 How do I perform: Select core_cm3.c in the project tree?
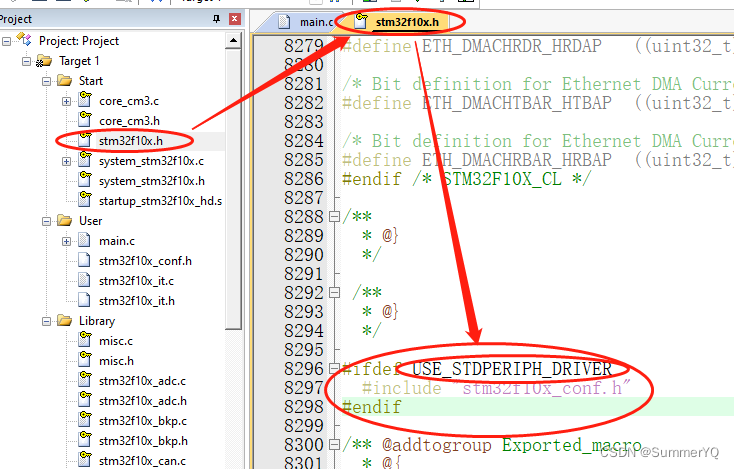(129, 101)
